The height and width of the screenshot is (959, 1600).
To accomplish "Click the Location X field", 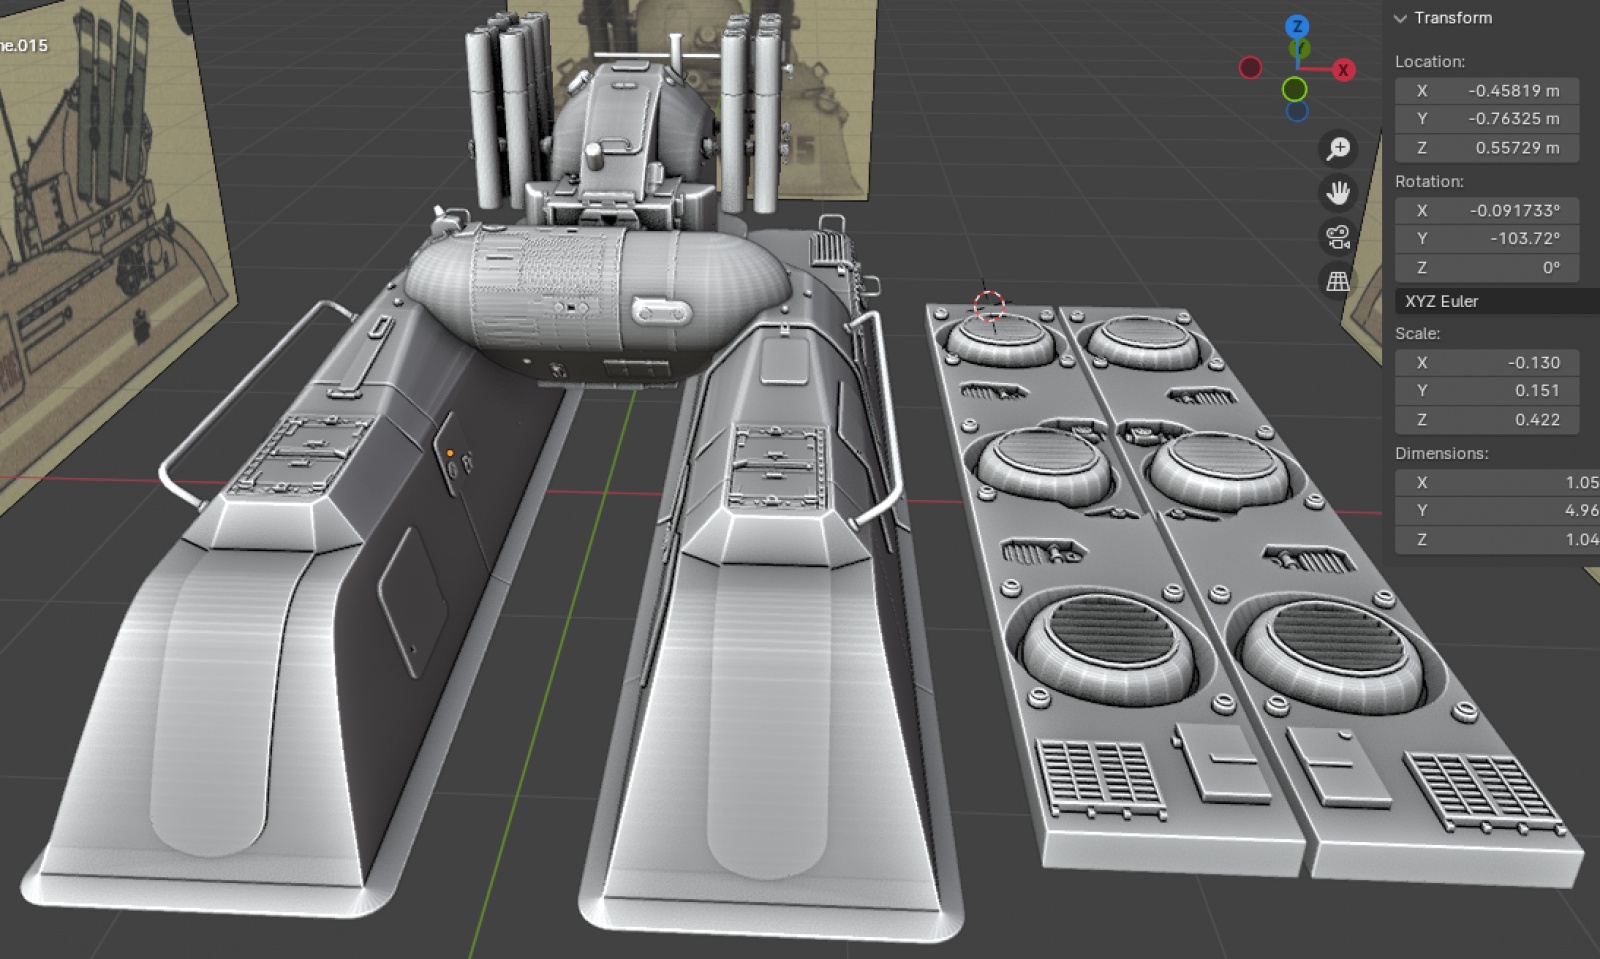I will pos(1487,91).
